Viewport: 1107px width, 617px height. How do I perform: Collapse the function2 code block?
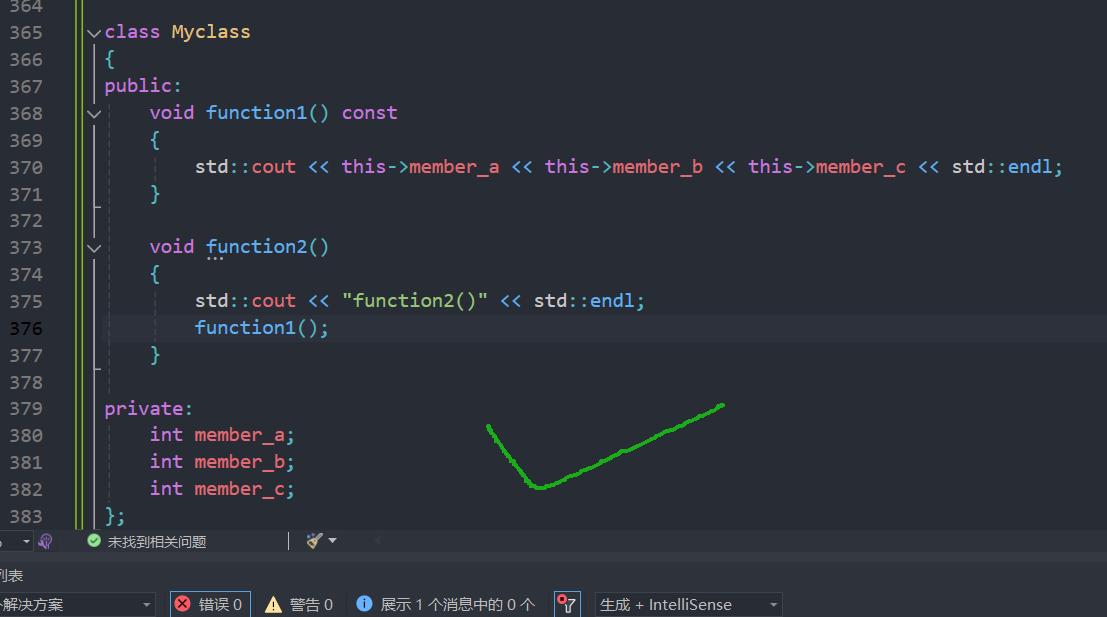click(93, 248)
